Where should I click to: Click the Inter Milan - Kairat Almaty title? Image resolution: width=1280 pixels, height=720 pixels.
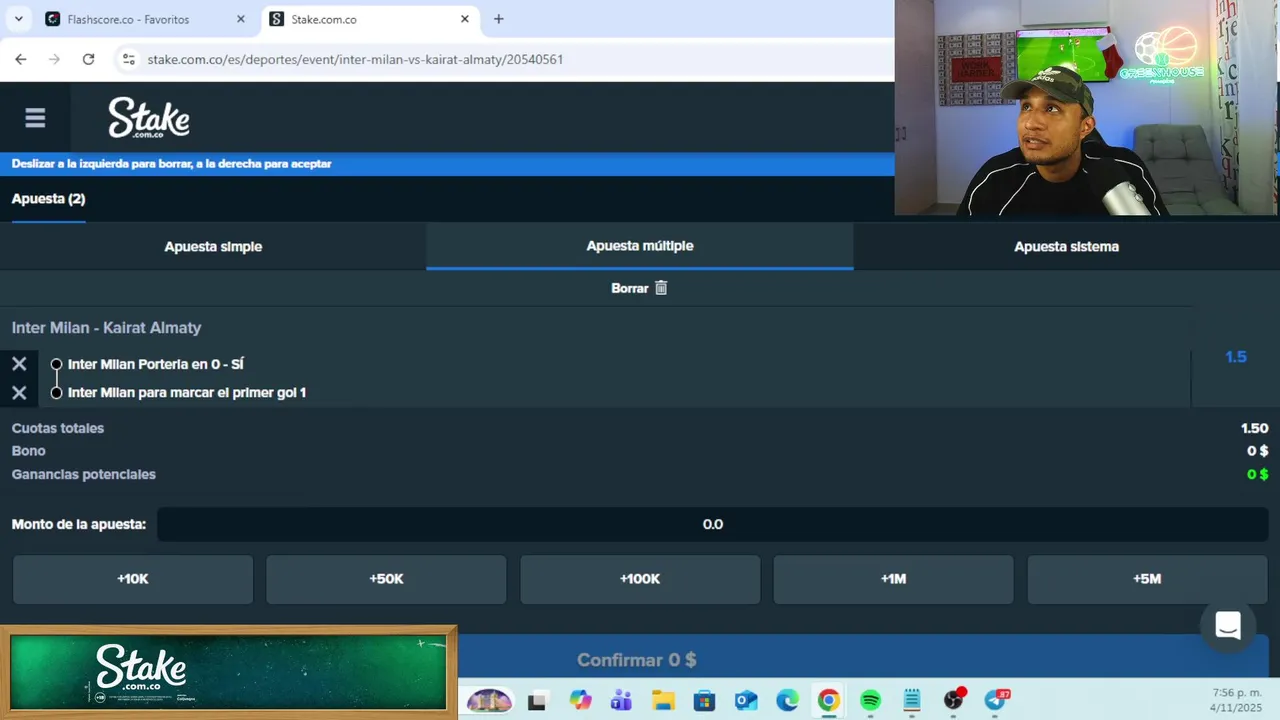click(106, 328)
